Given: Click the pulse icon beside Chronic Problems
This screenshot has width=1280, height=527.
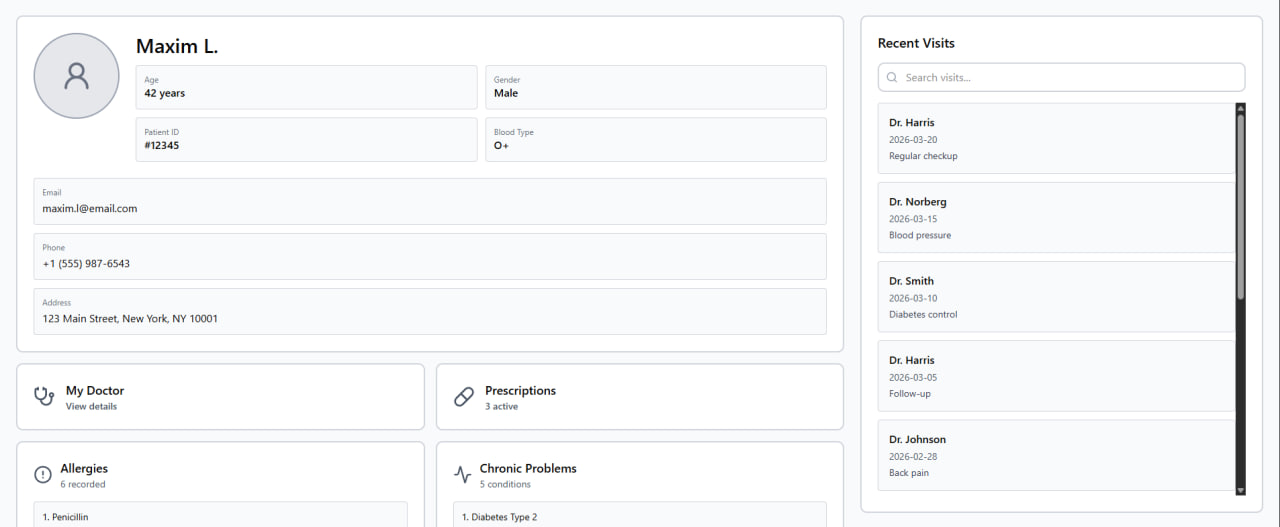Looking at the screenshot, I should 462,475.
